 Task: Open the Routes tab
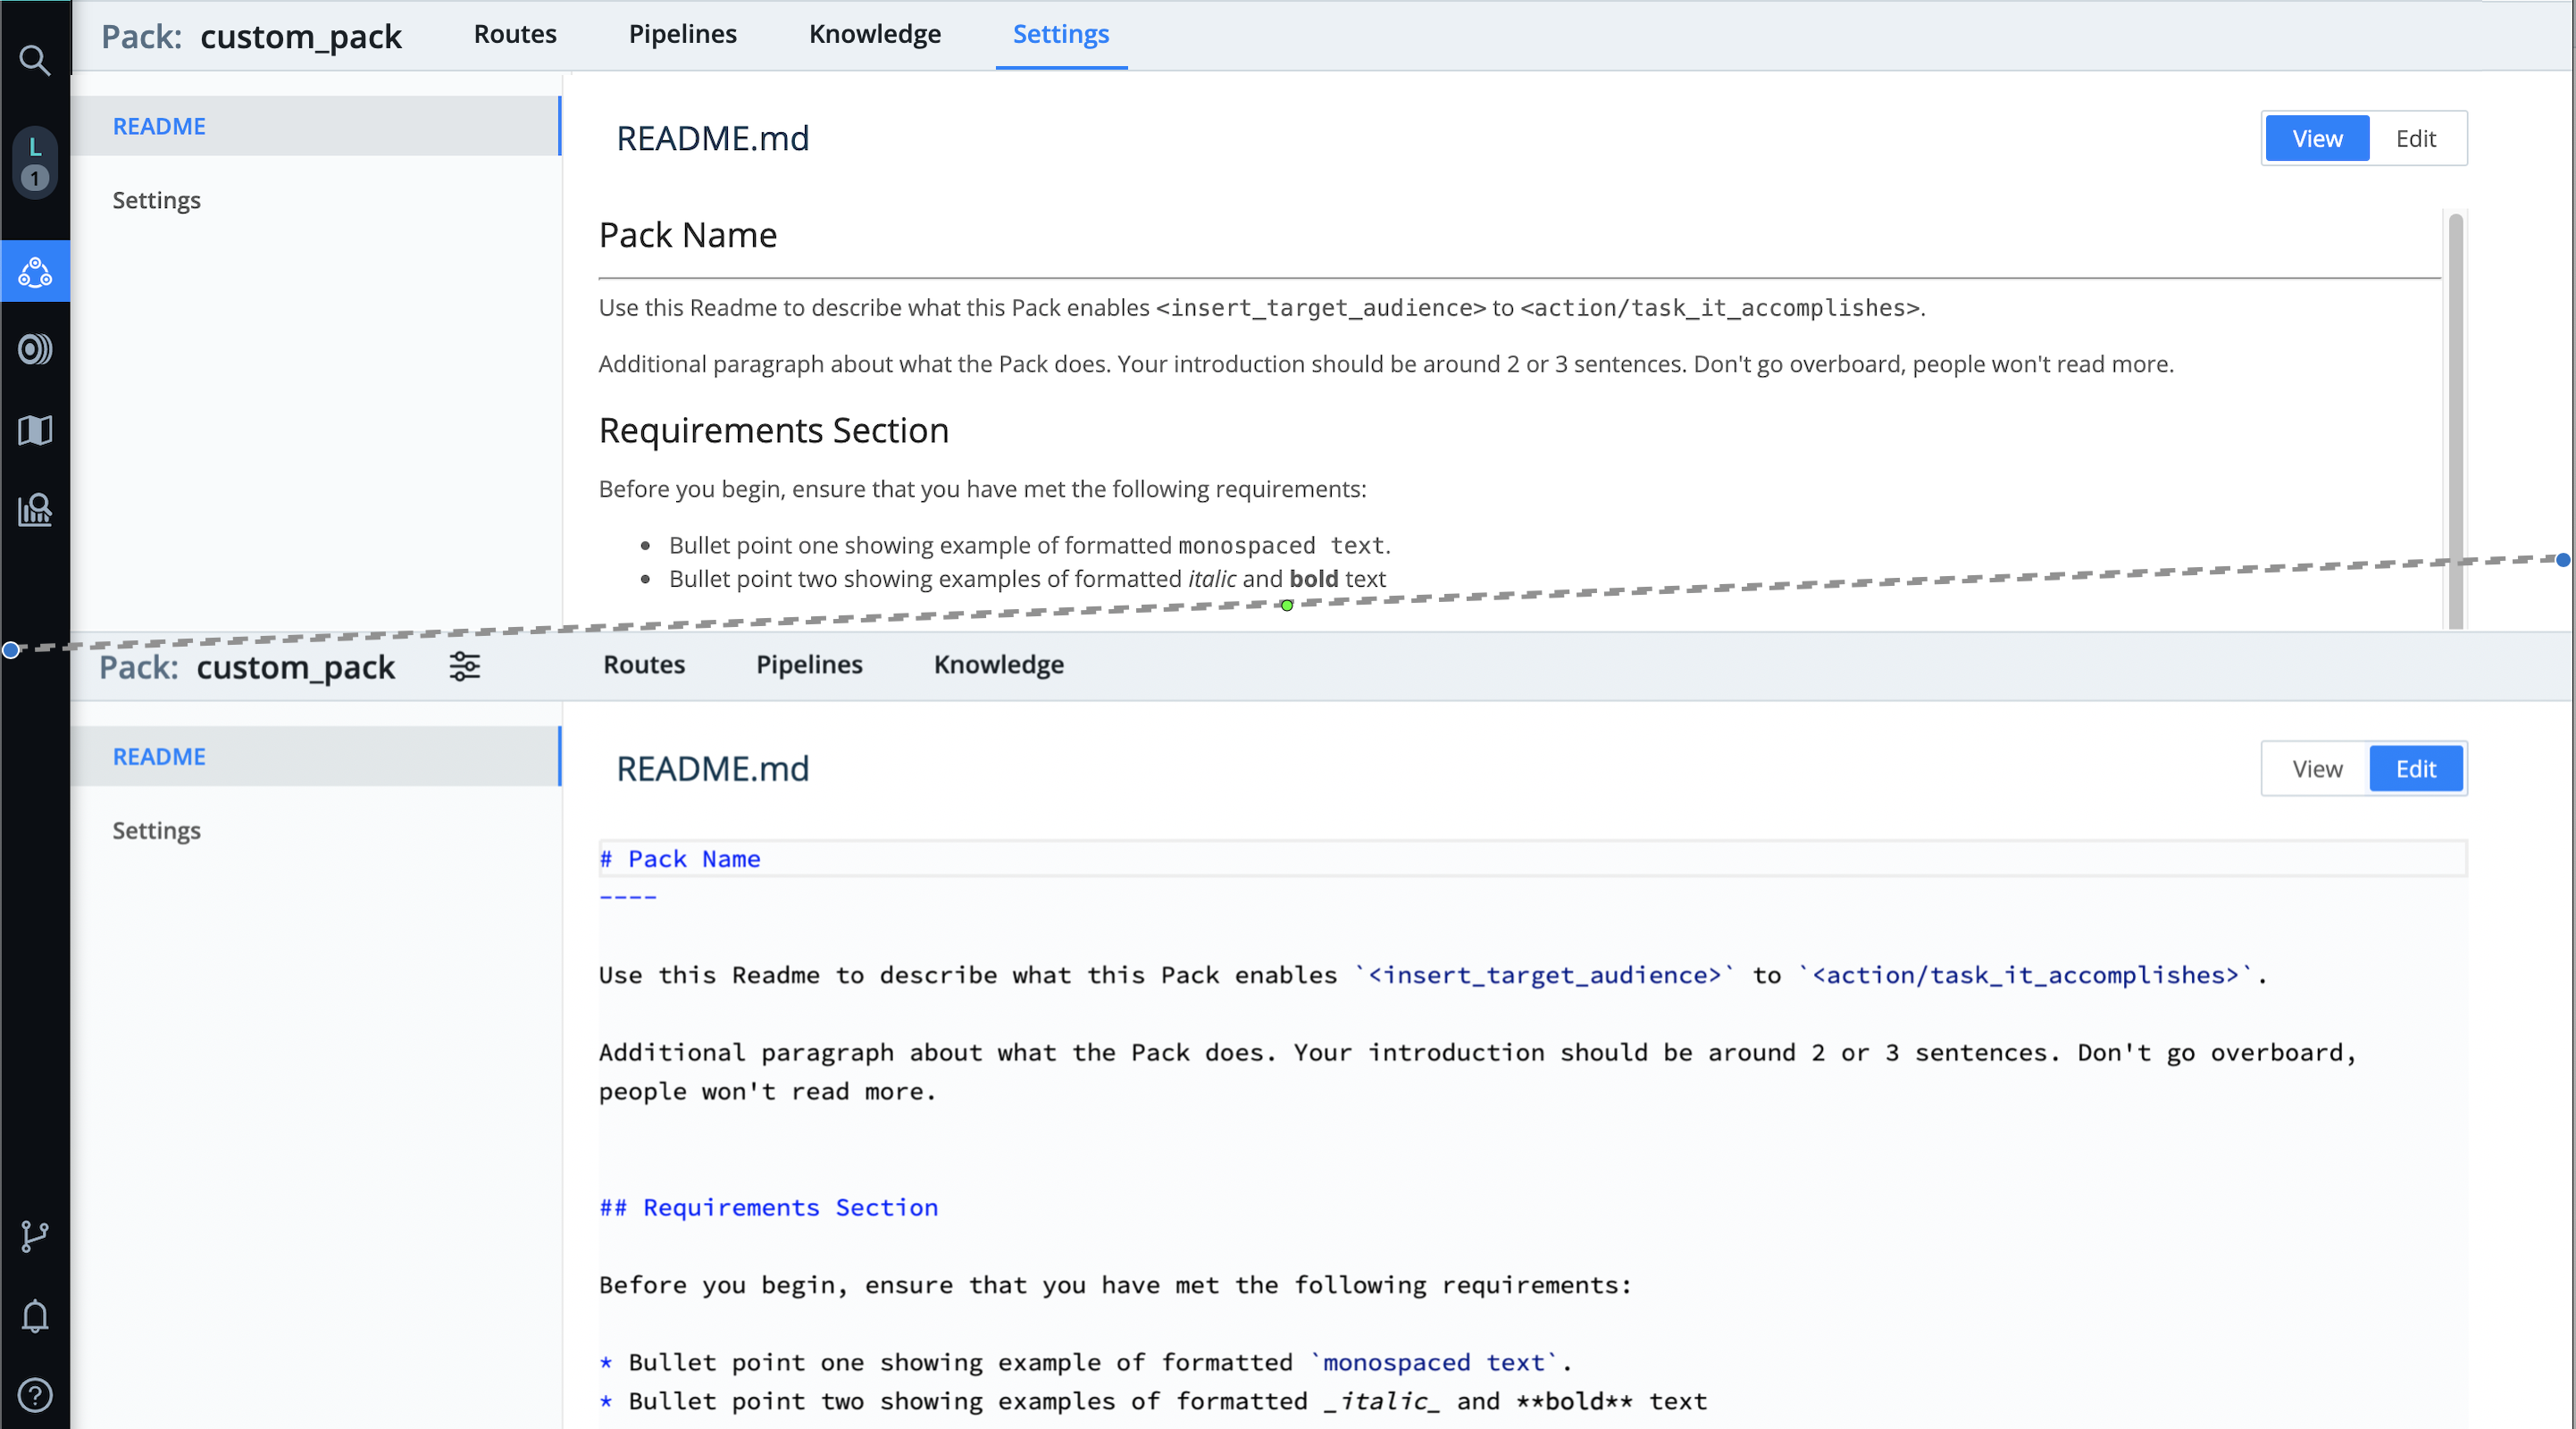(x=514, y=33)
